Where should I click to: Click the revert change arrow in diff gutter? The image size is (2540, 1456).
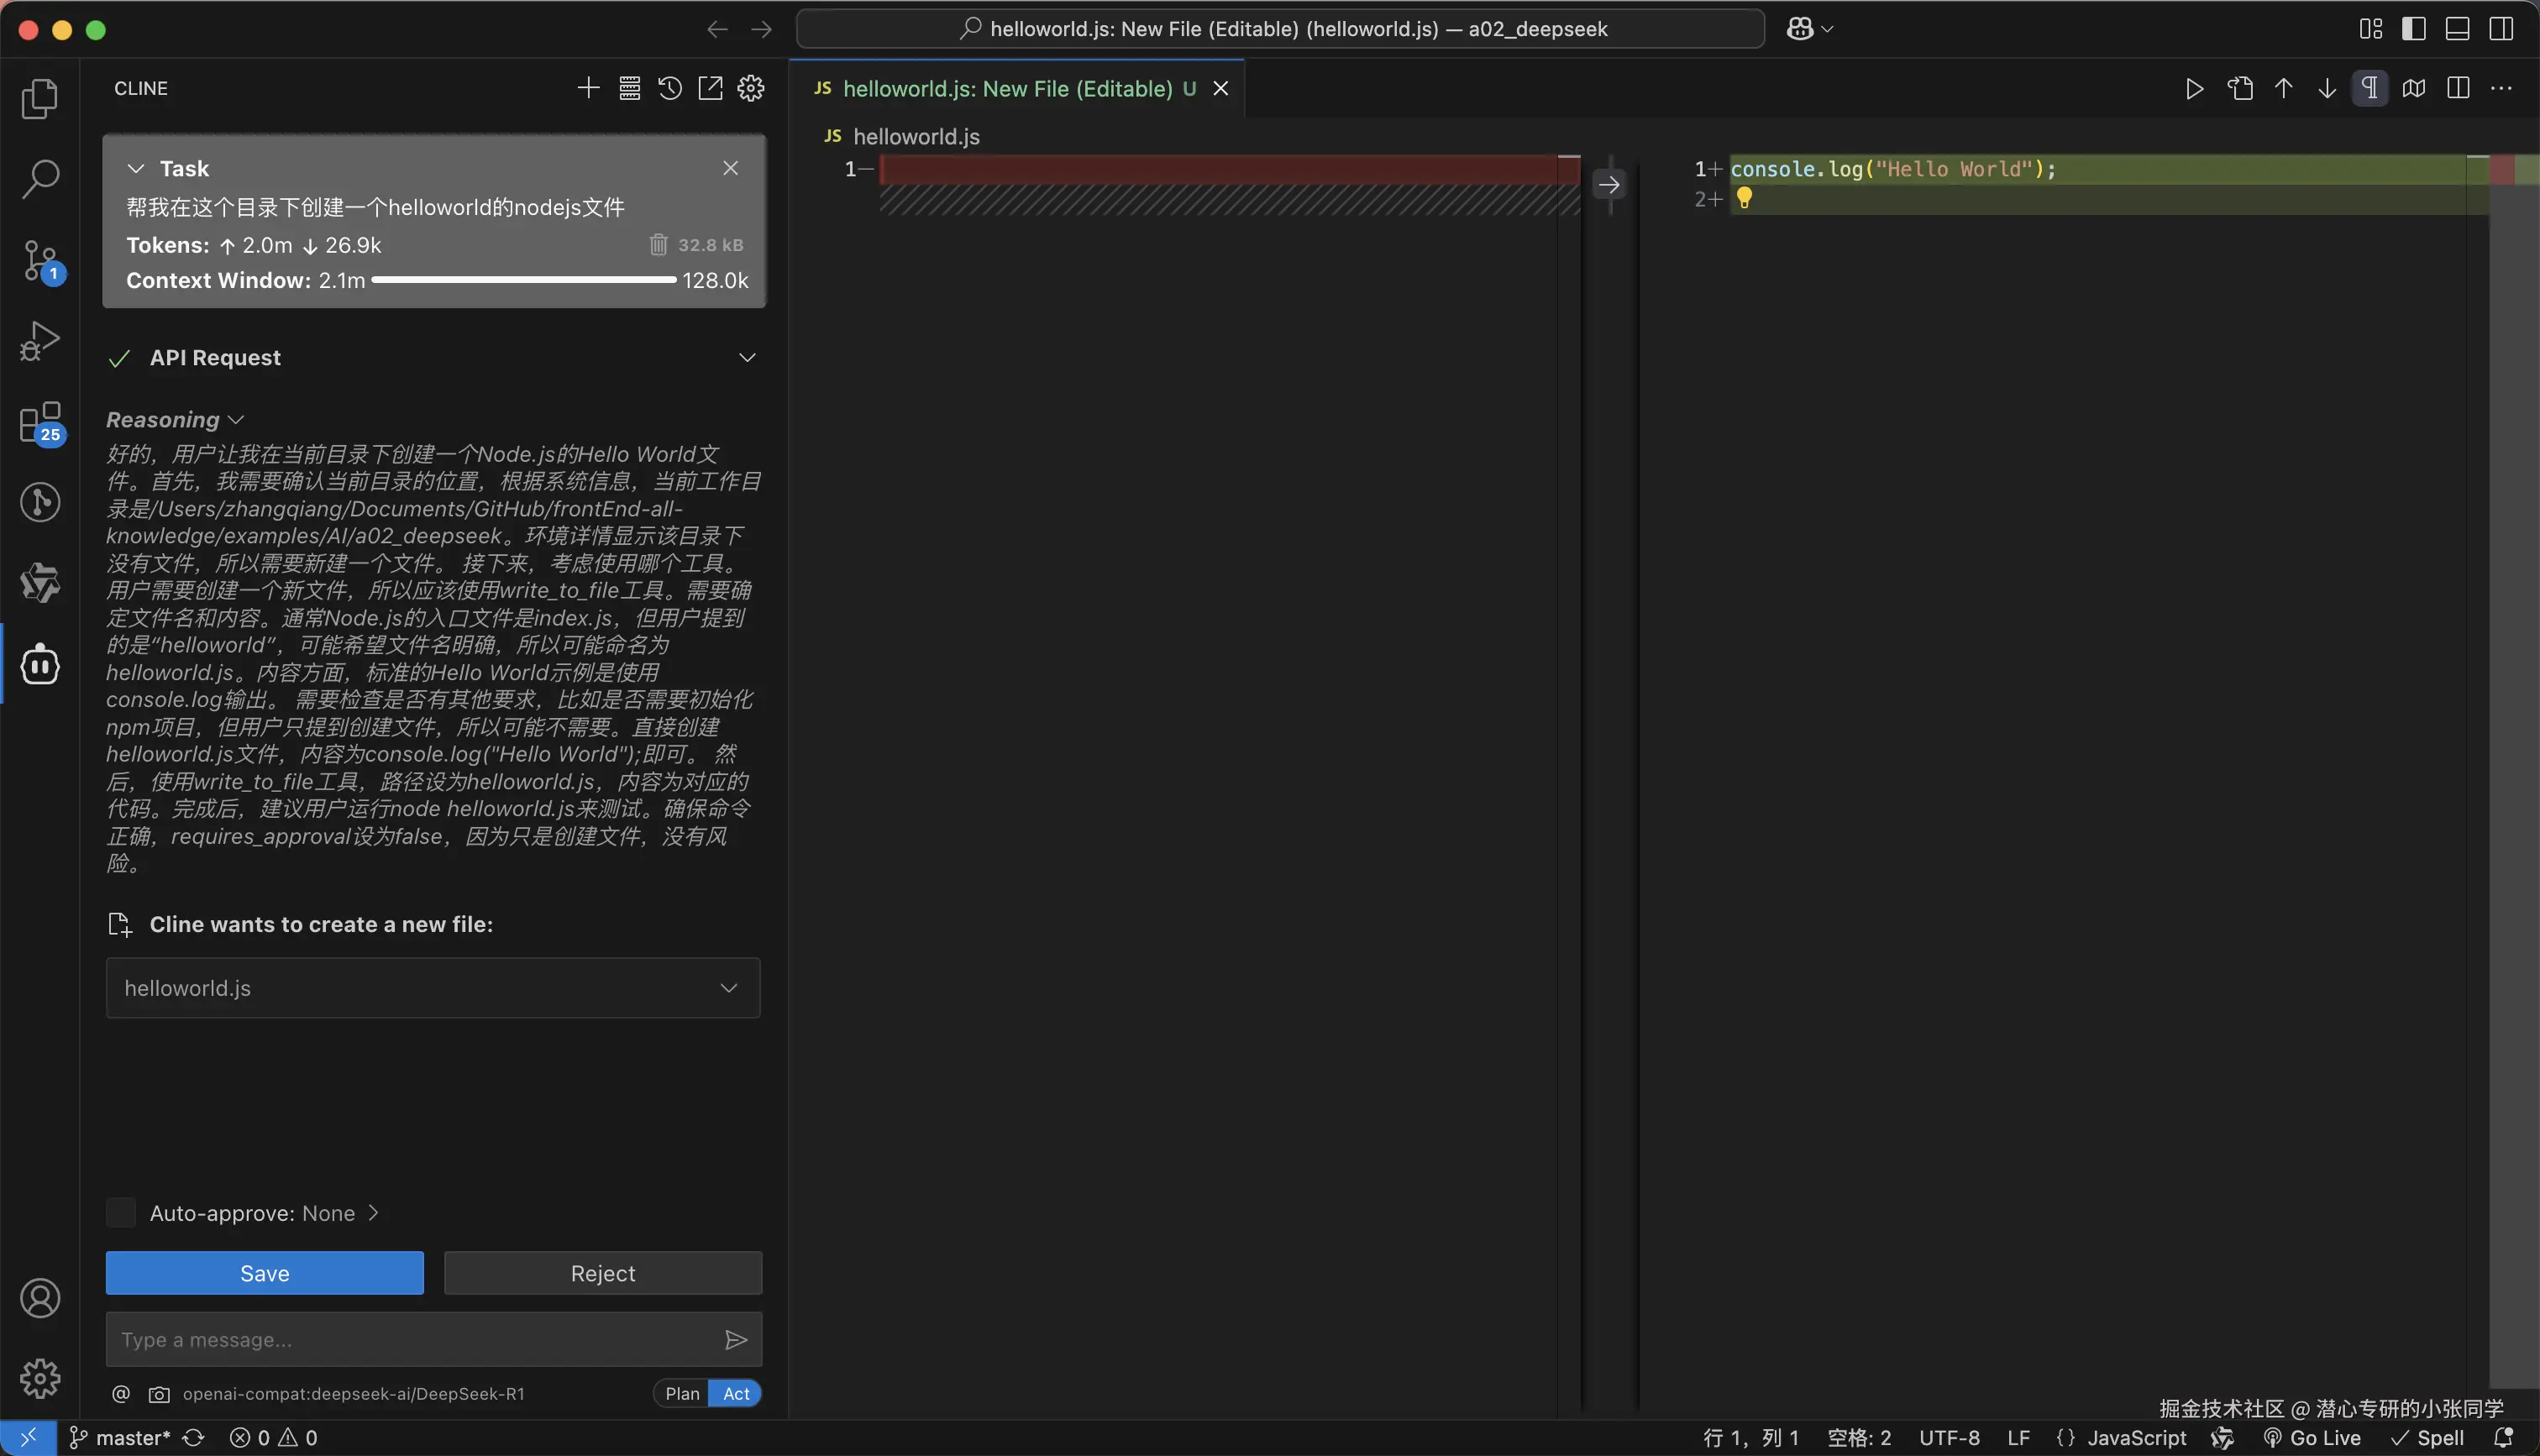point(1609,184)
